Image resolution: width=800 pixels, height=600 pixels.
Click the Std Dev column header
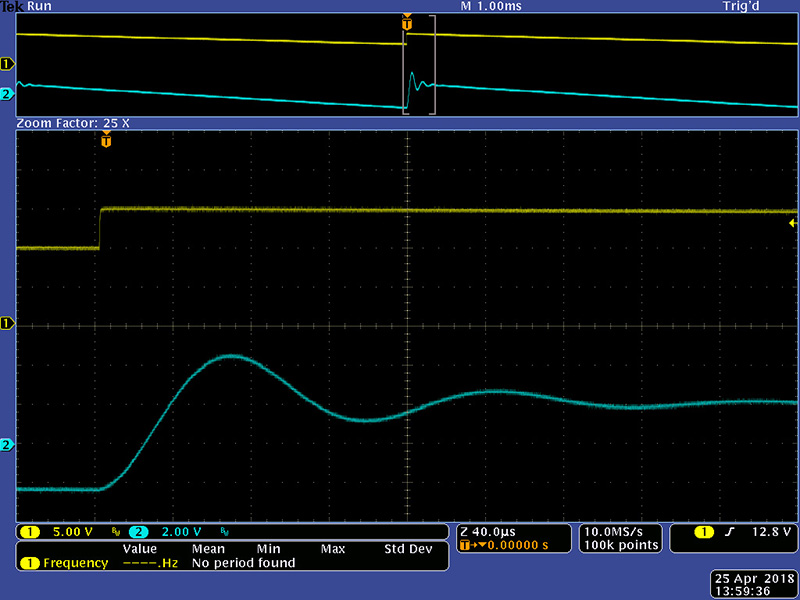pyautogui.click(x=408, y=549)
